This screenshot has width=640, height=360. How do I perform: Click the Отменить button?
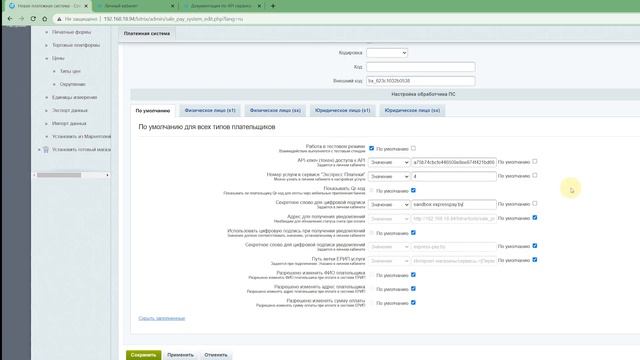click(x=216, y=355)
